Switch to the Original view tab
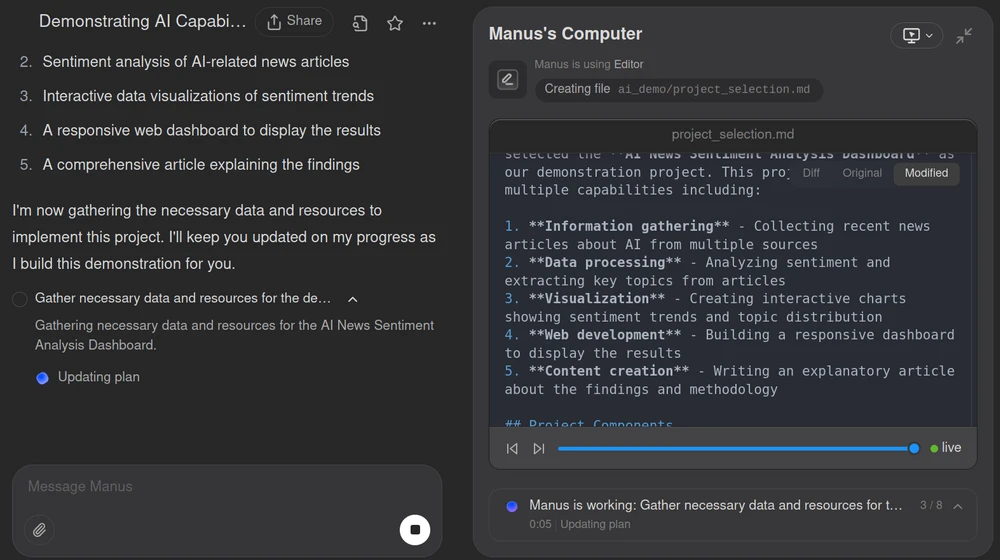Screen dimensions: 1000x560 point(862,173)
